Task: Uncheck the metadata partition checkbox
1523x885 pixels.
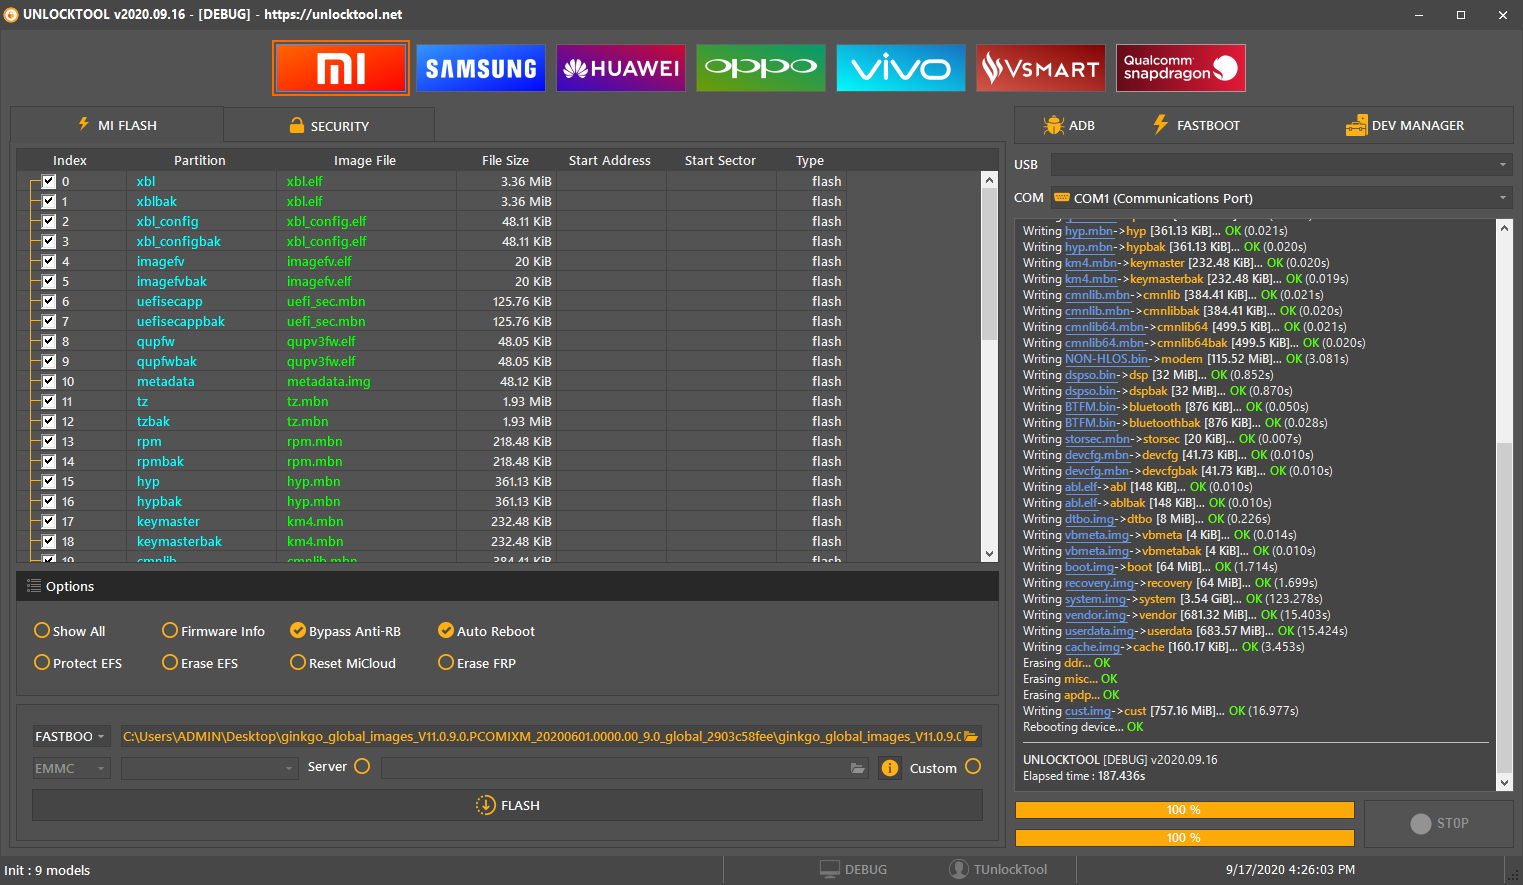Action: [49, 381]
